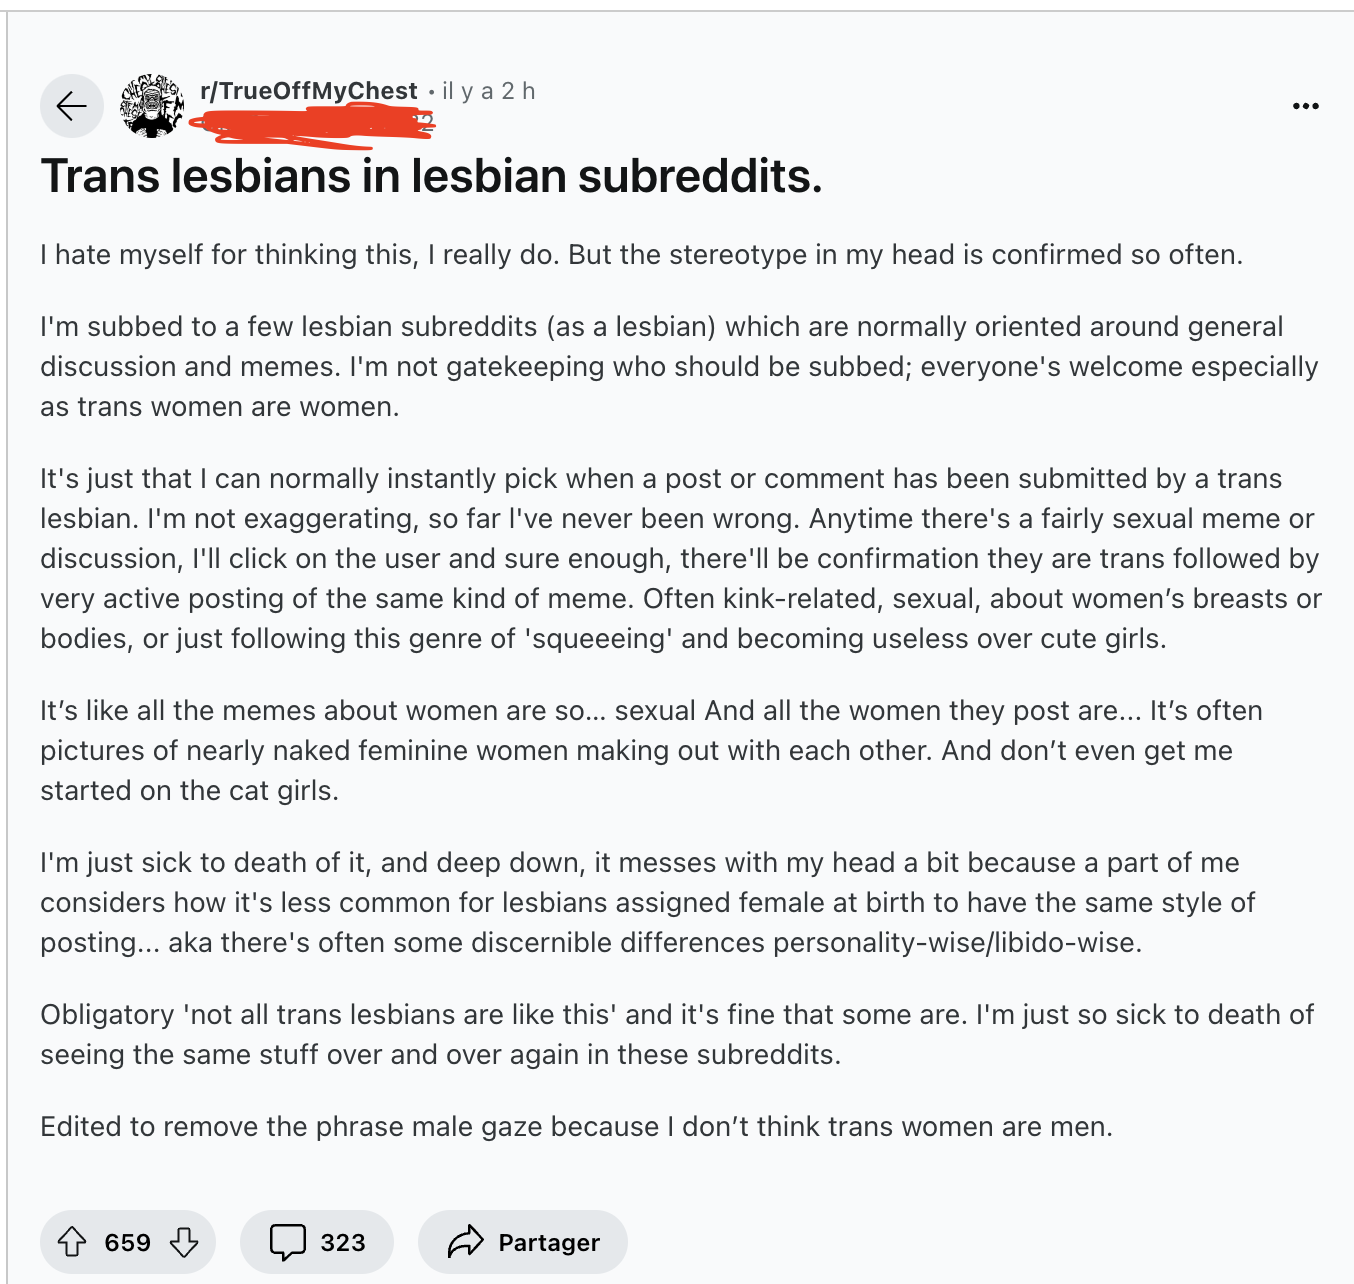Click the 'il y a 2 h' timestamp
This screenshot has width=1354, height=1284.
[488, 91]
